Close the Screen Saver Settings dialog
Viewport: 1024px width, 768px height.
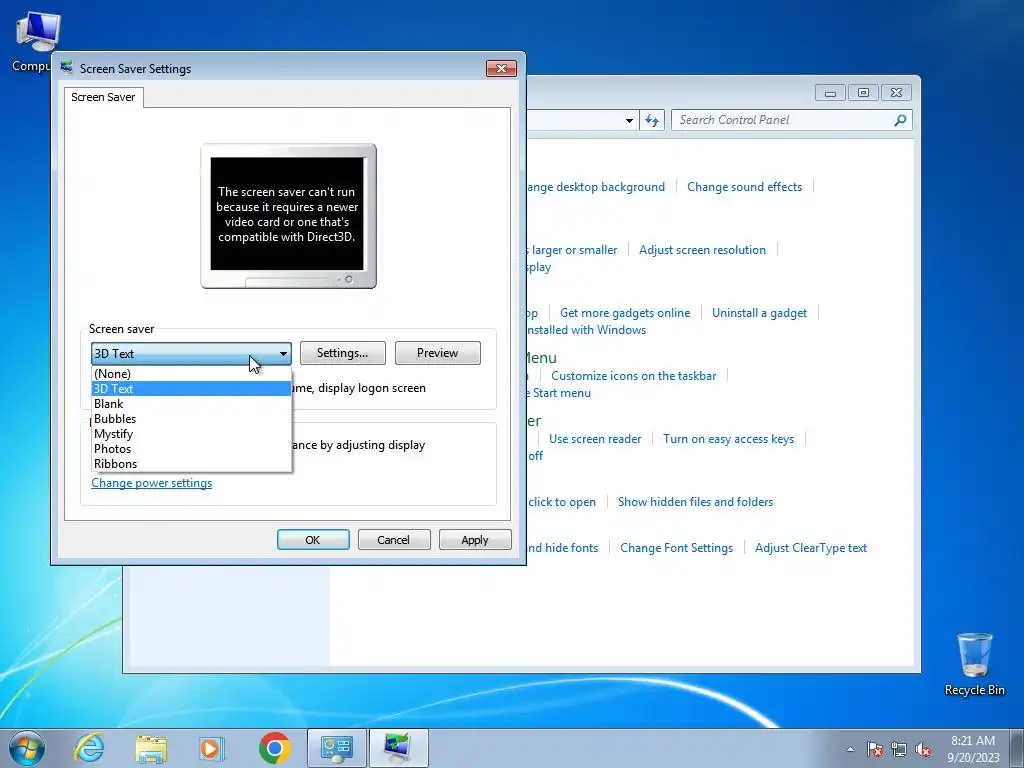click(501, 69)
